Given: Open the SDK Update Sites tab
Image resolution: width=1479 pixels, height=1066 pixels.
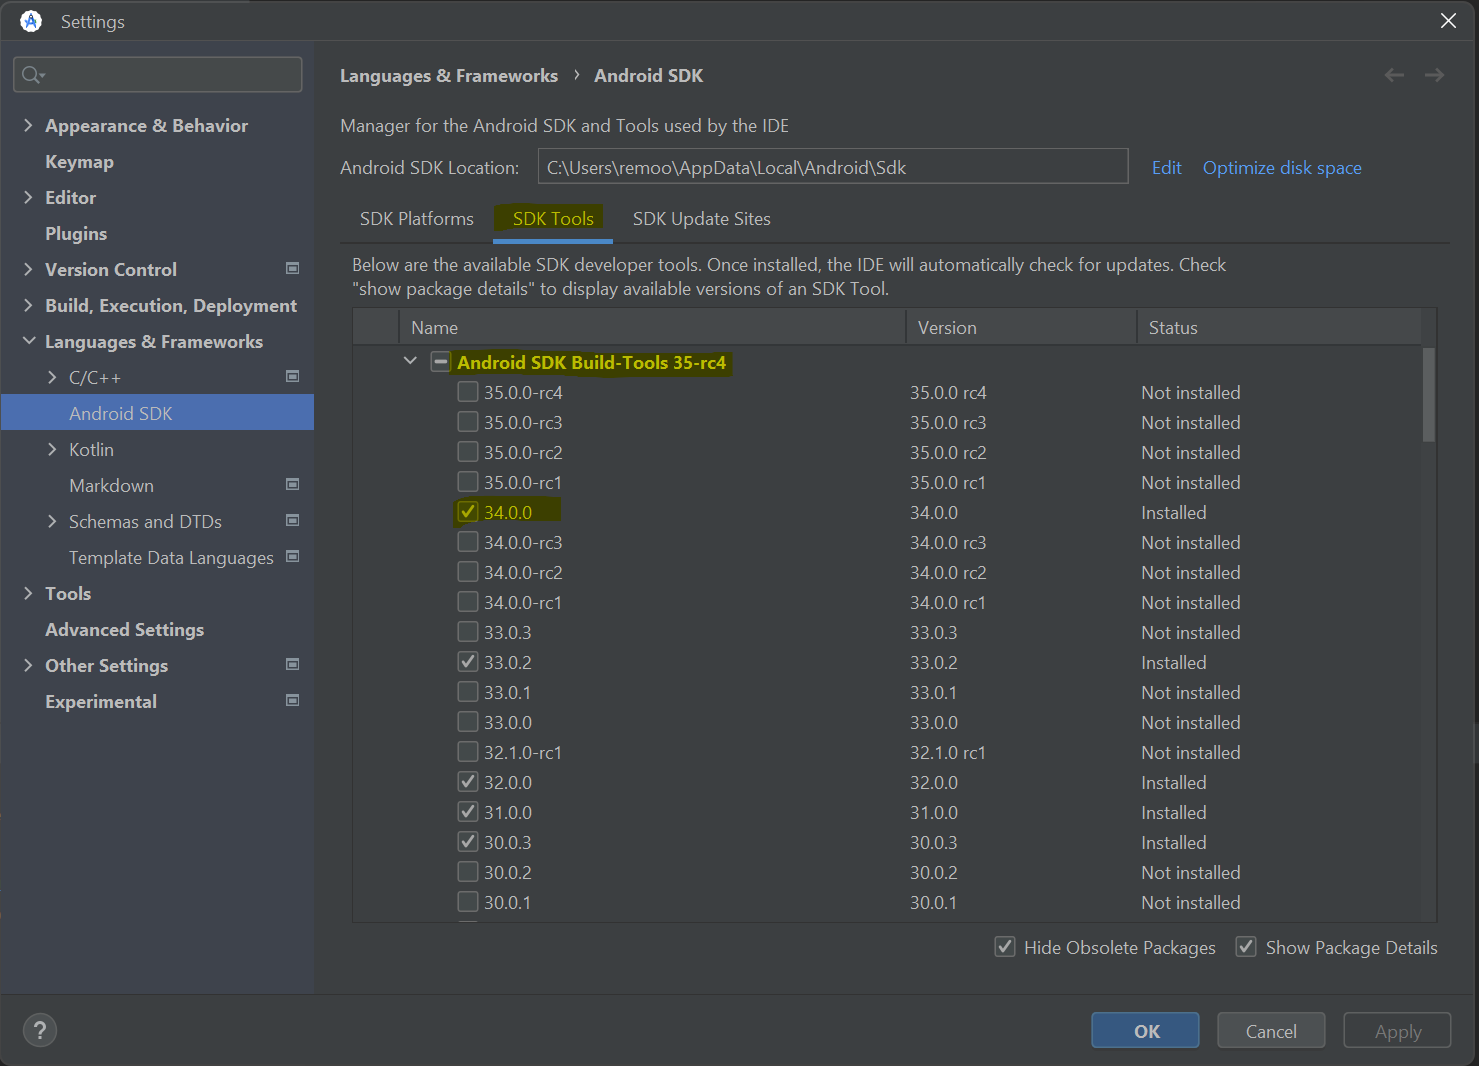Looking at the screenshot, I should coord(701,219).
